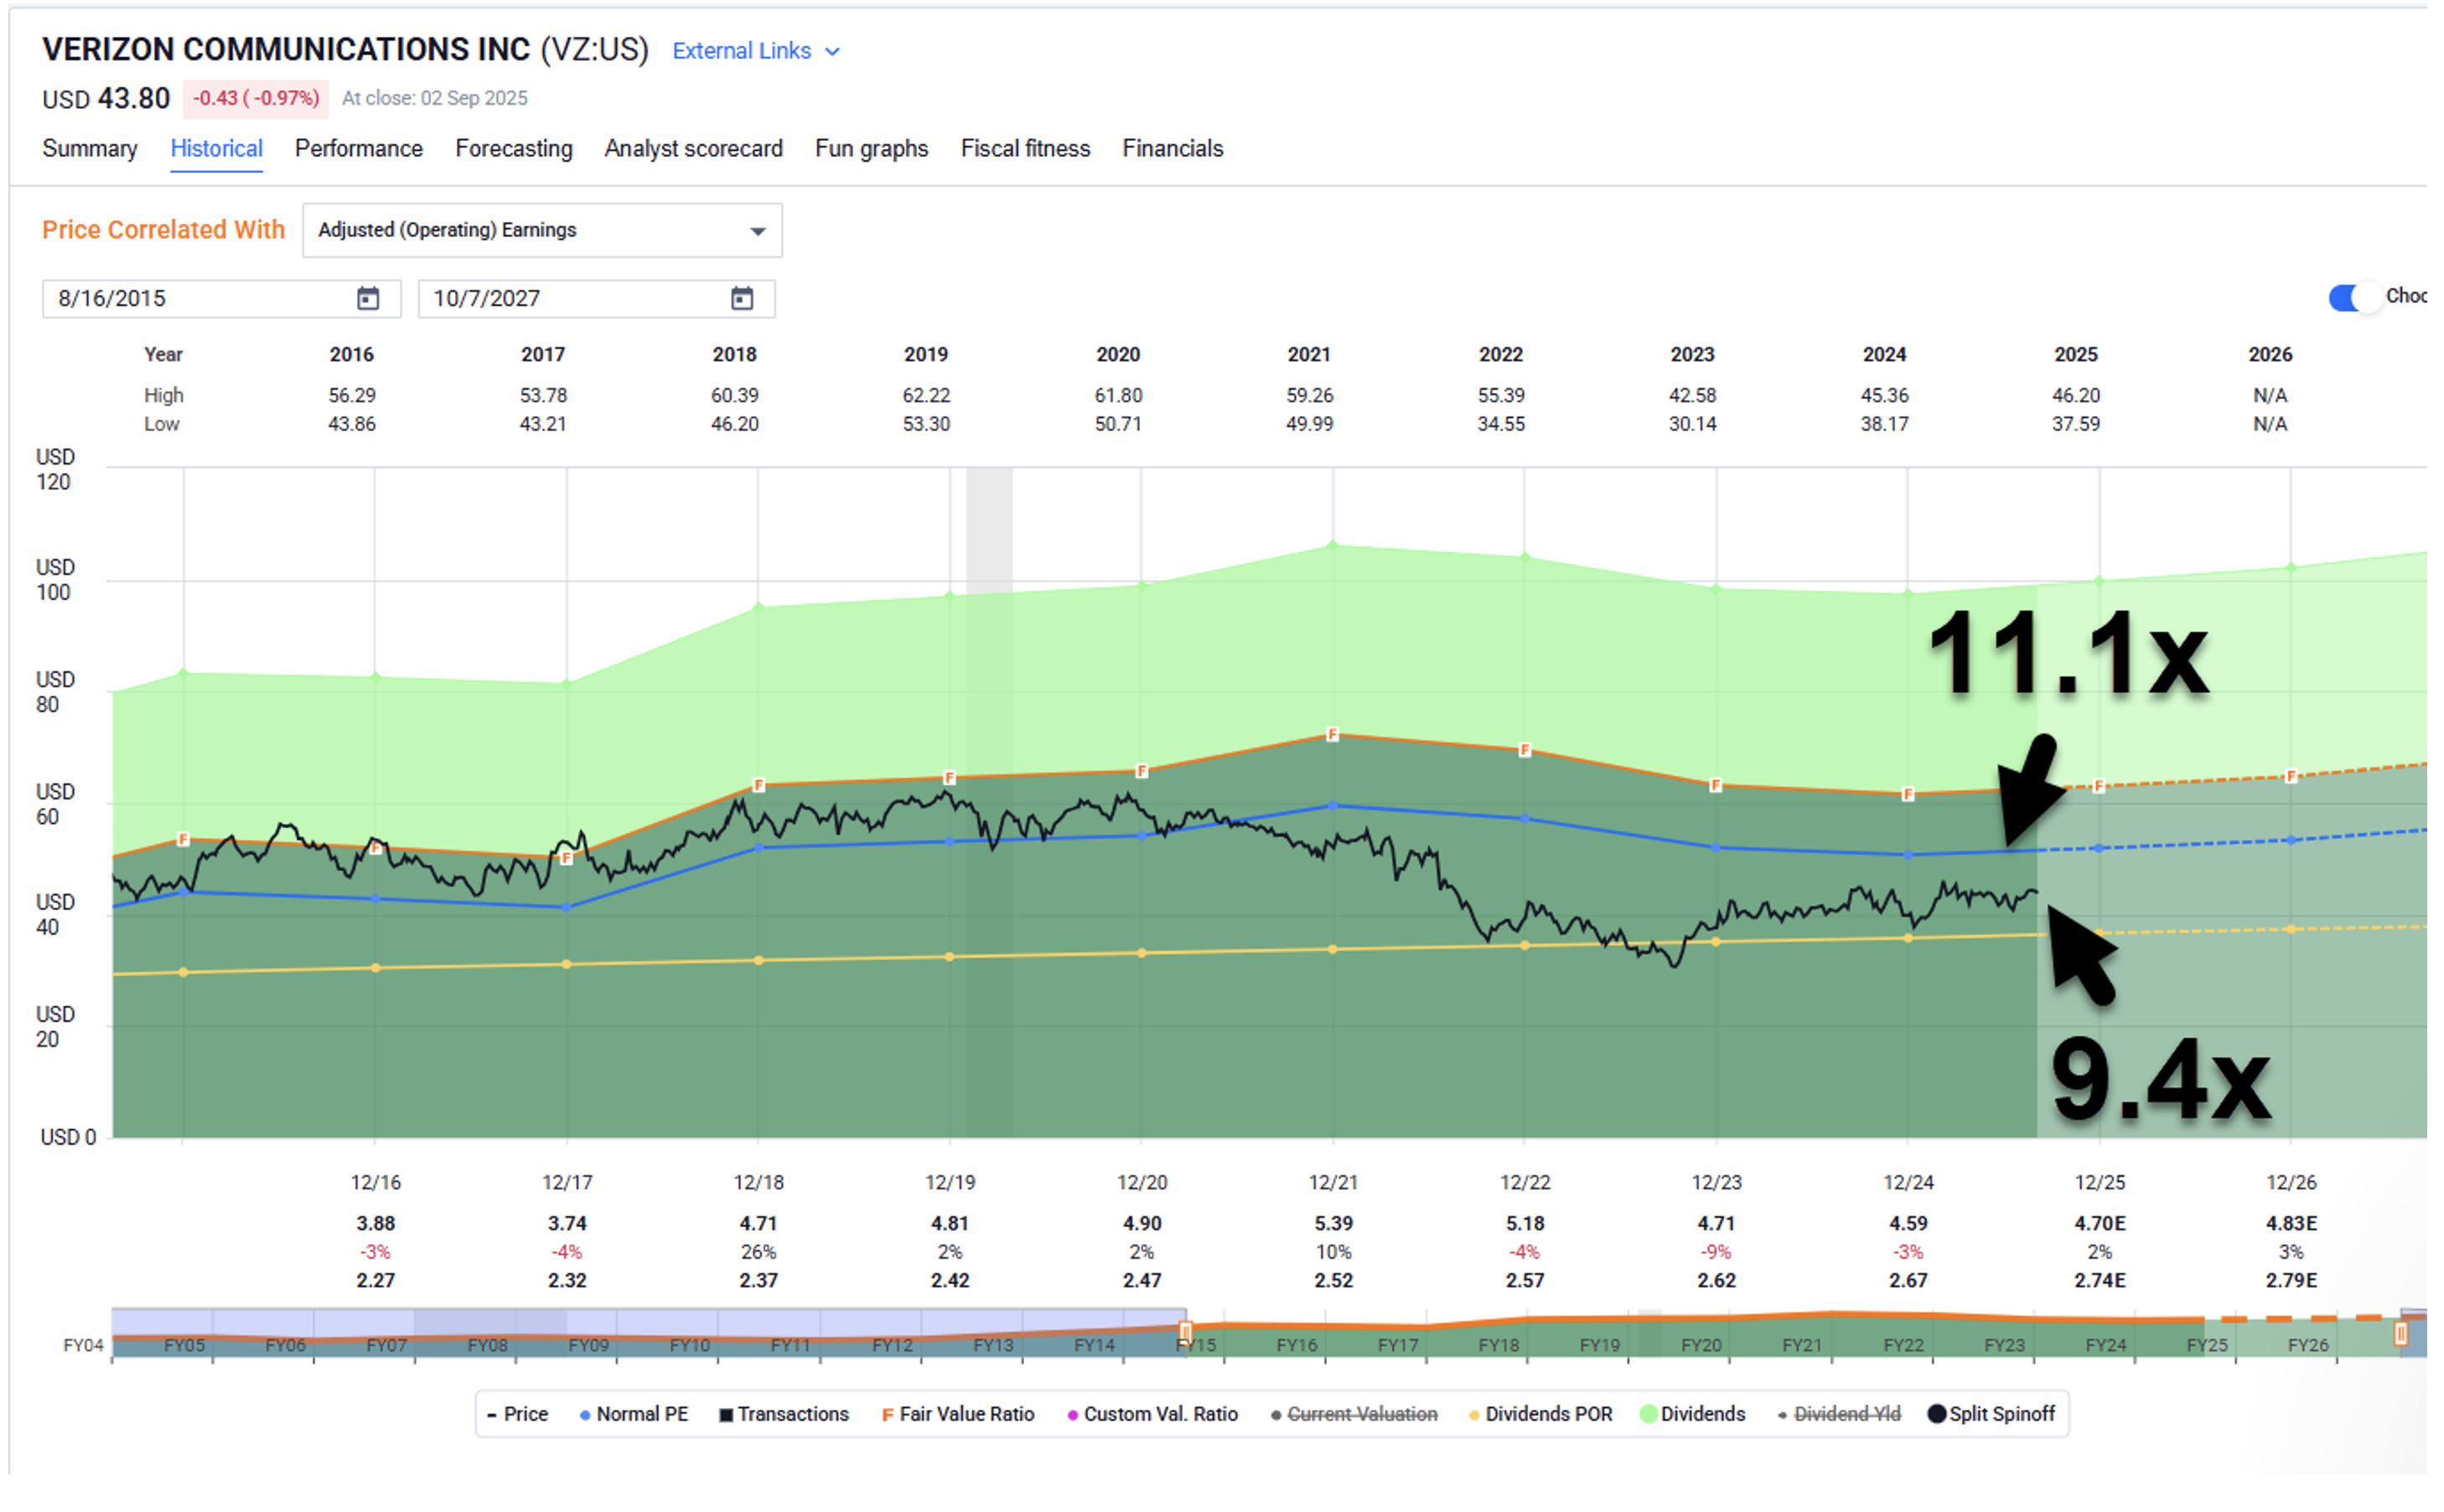This screenshot has height=1512, width=2444.
Task: Grab the left range slider handle at FY15
Action: pos(1186,1332)
